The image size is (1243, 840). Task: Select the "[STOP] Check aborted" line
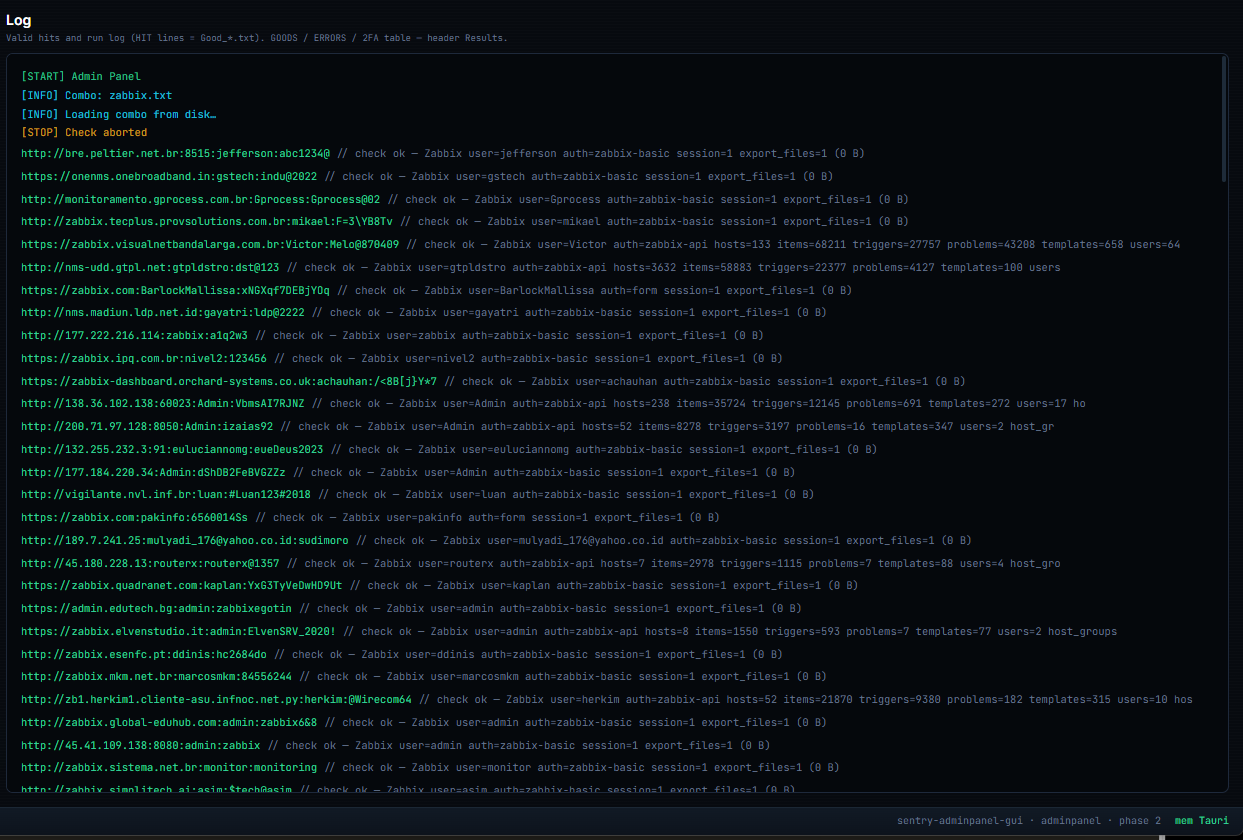tap(84, 132)
